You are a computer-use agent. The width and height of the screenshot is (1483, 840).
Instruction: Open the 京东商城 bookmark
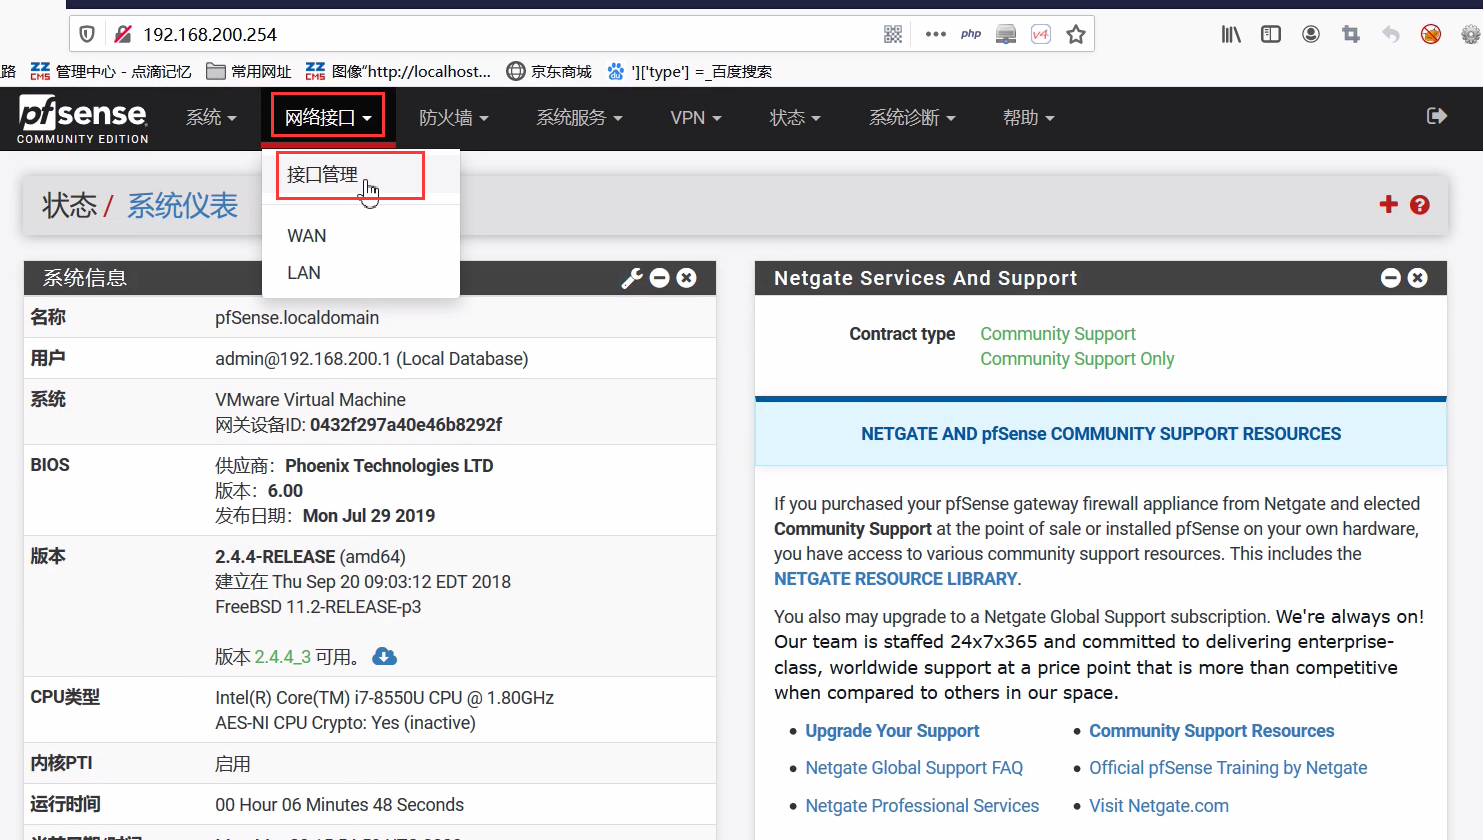pos(549,71)
